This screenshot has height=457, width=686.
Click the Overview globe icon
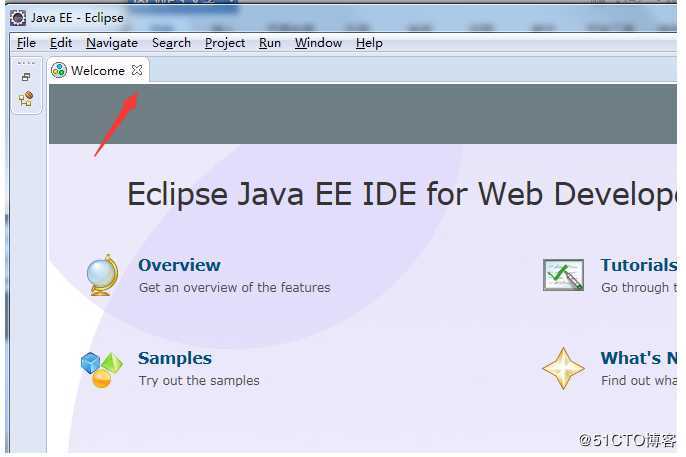pyautogui.click(x=102, y=275)
